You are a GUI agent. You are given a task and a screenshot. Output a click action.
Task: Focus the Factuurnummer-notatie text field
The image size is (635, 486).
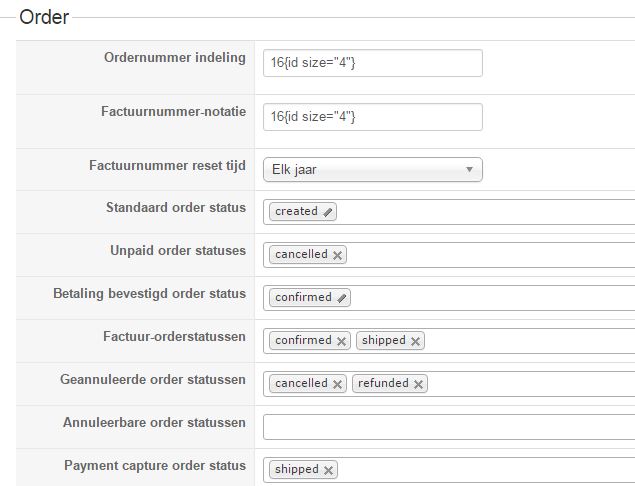[372, 117]
